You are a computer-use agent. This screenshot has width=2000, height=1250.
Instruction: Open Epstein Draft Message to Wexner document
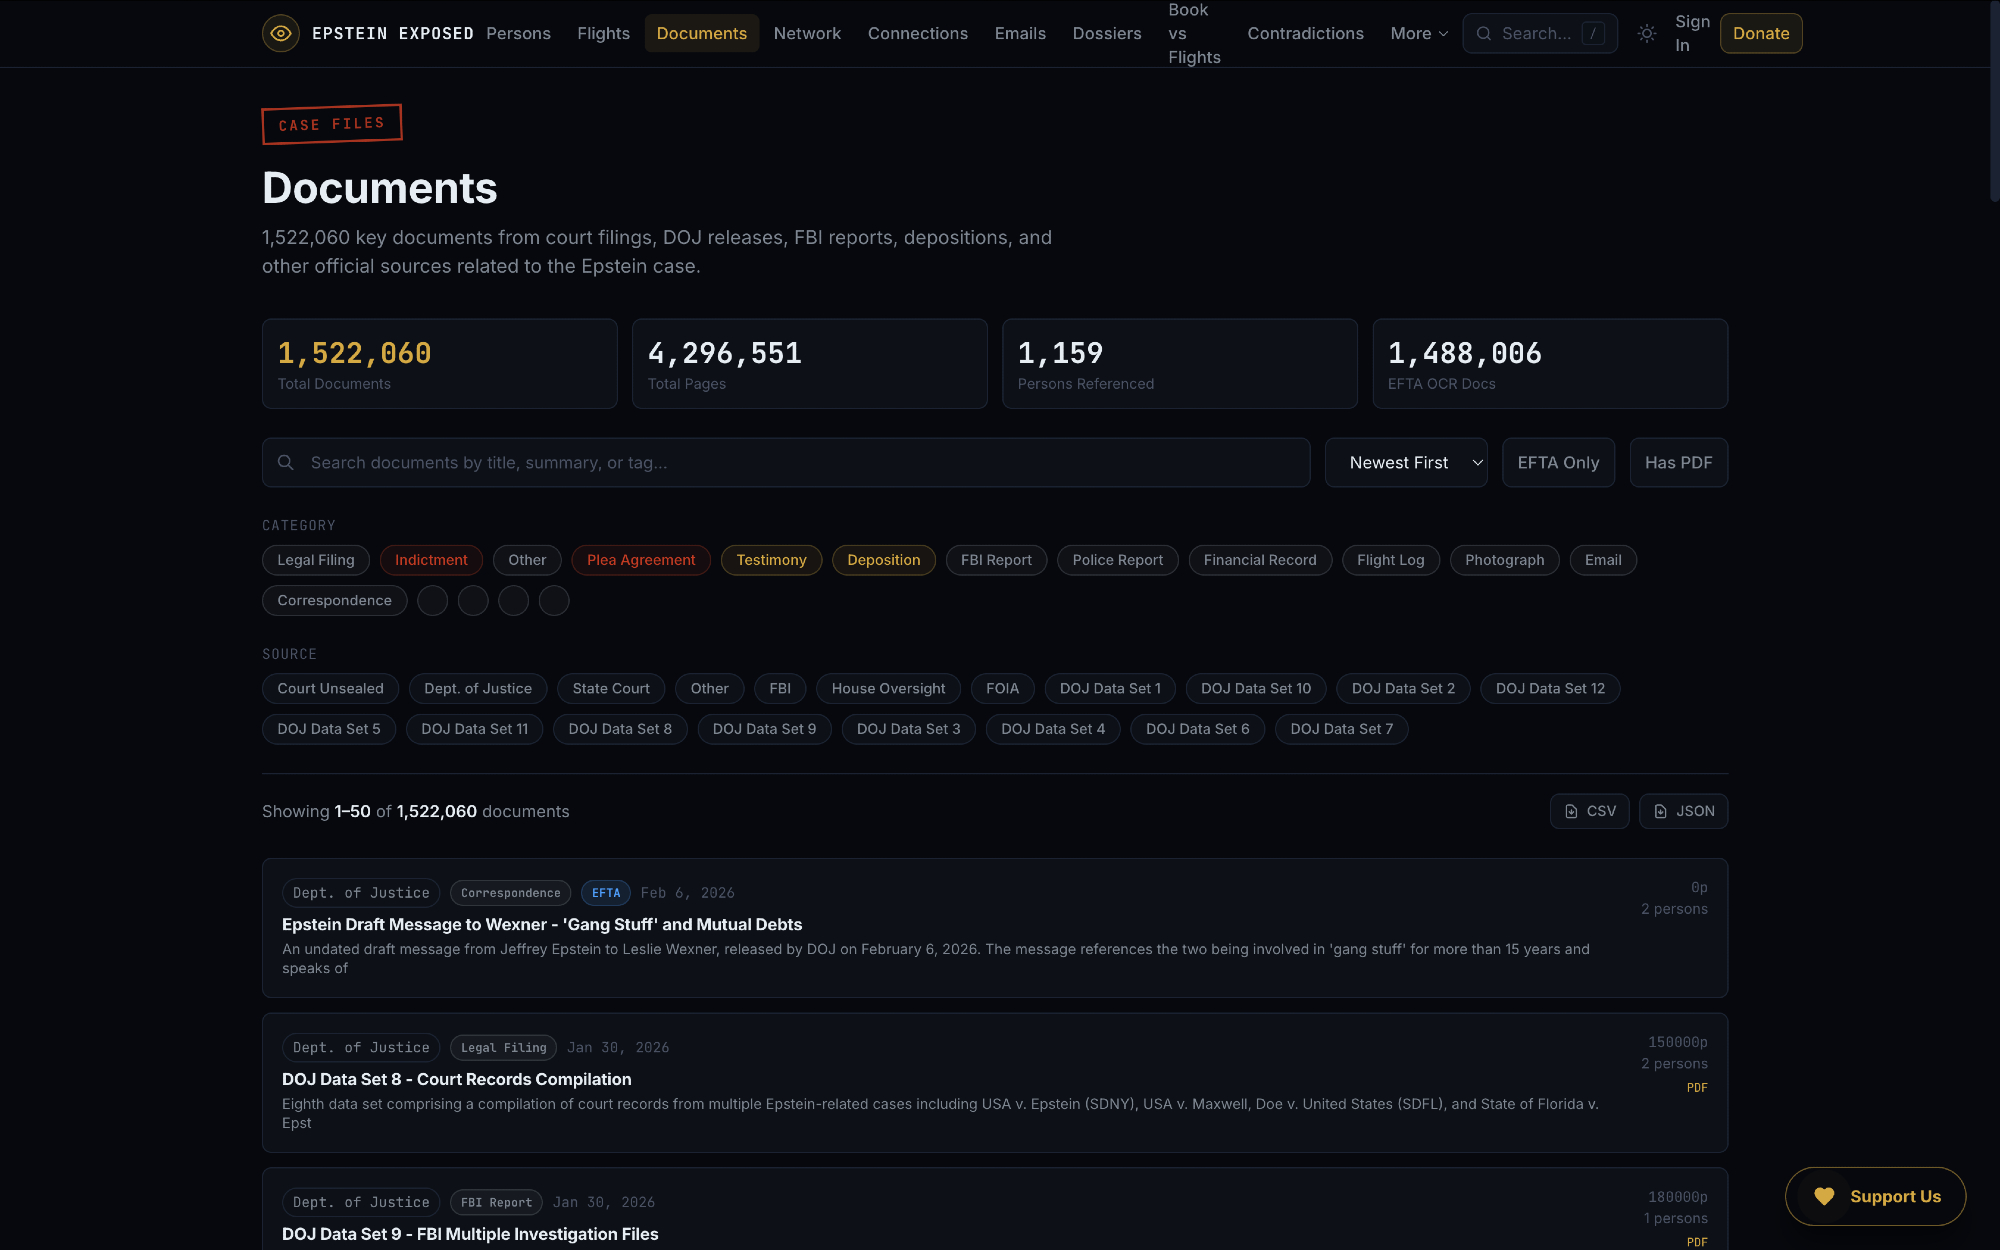coord(542,924)
